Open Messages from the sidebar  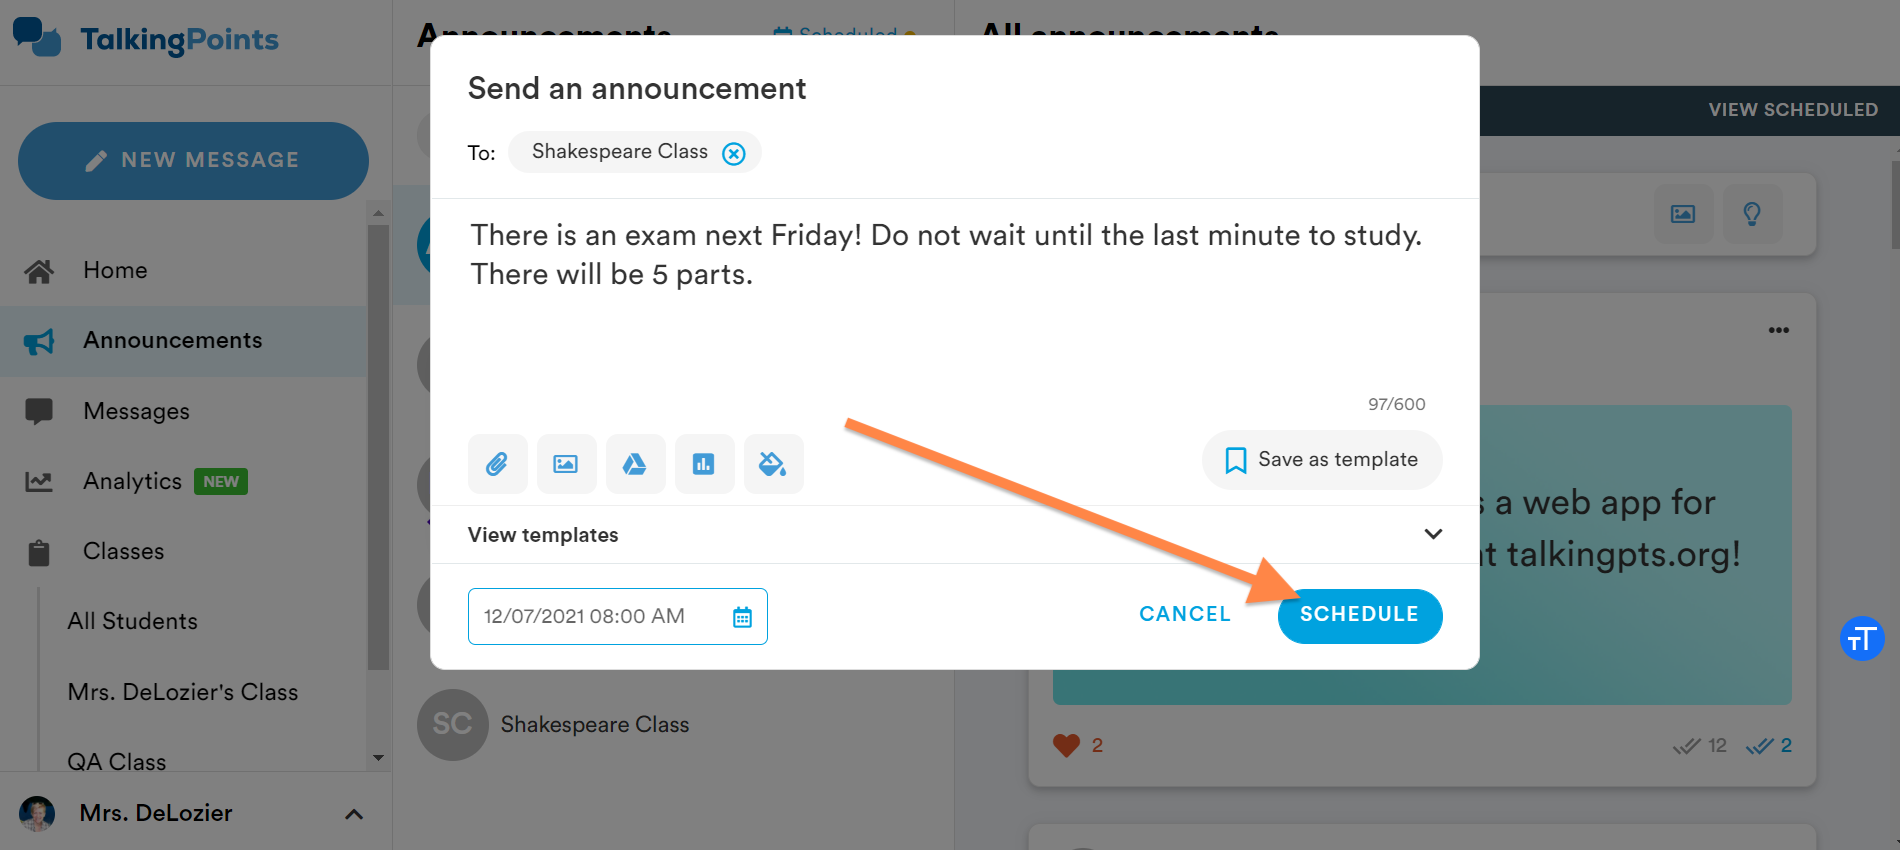click(136, 411)
